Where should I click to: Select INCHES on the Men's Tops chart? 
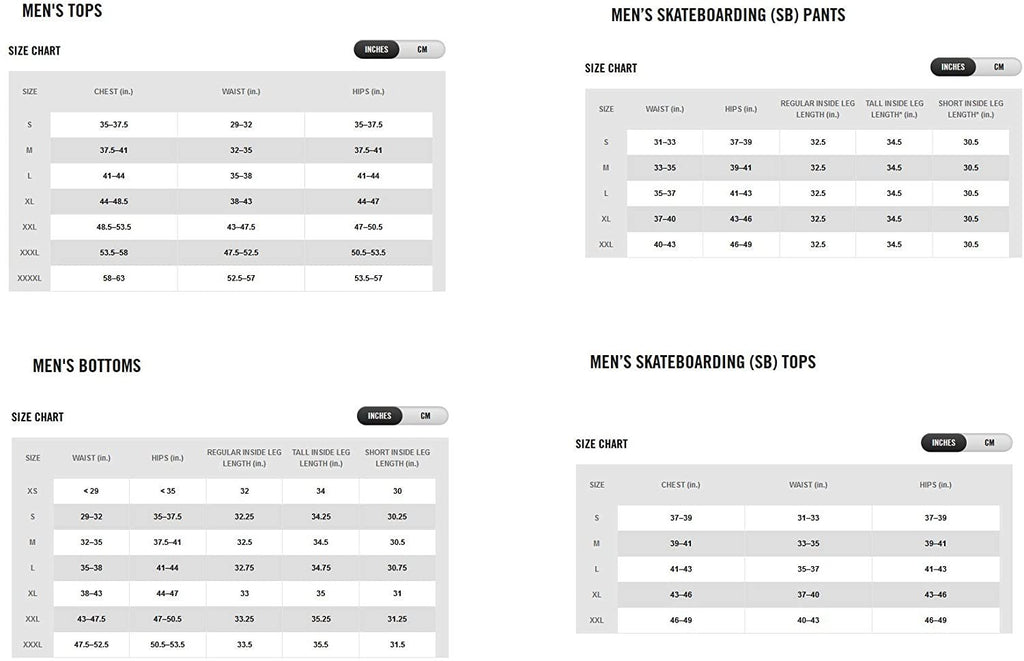376,48
